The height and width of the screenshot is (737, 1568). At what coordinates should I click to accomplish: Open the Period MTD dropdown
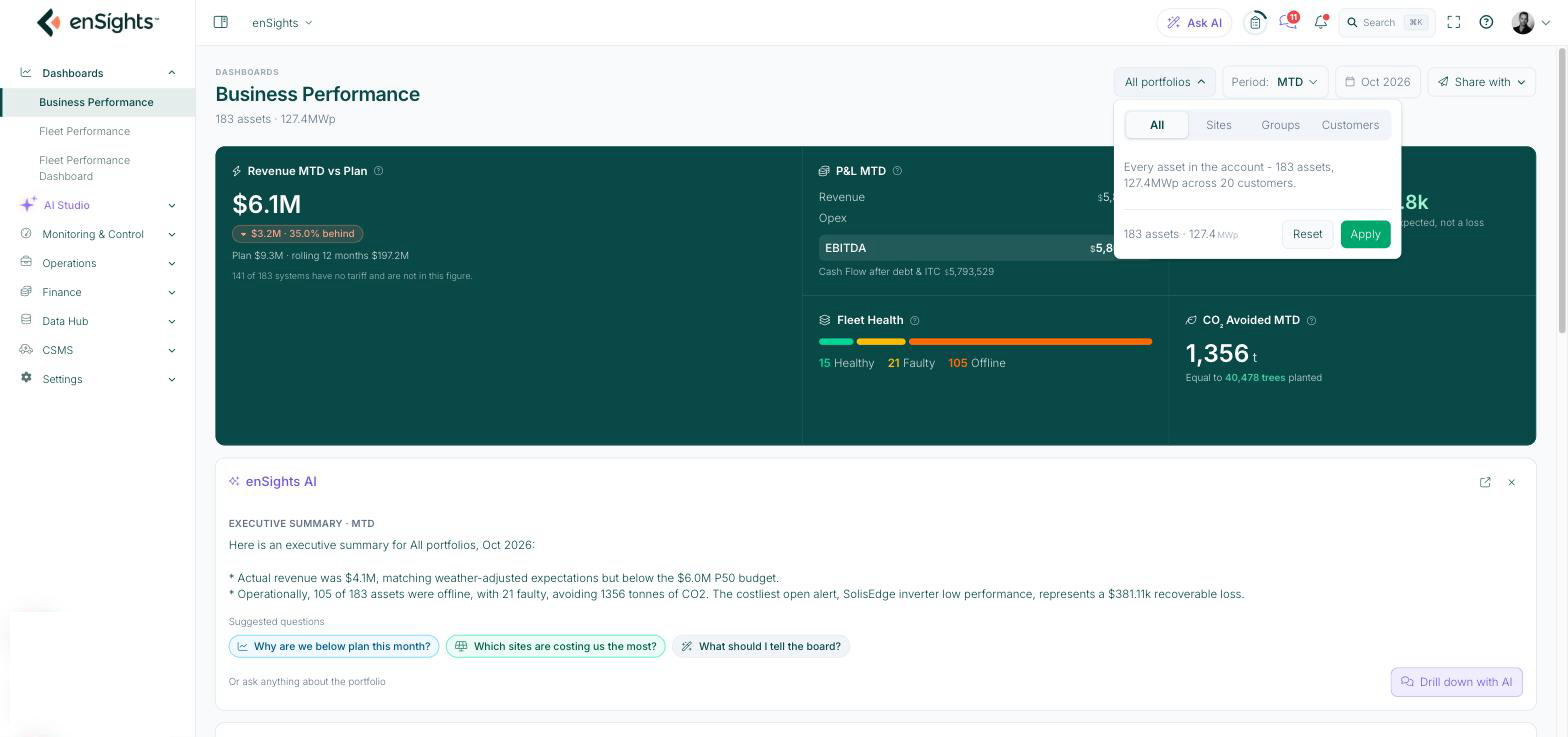[1274, 82]
